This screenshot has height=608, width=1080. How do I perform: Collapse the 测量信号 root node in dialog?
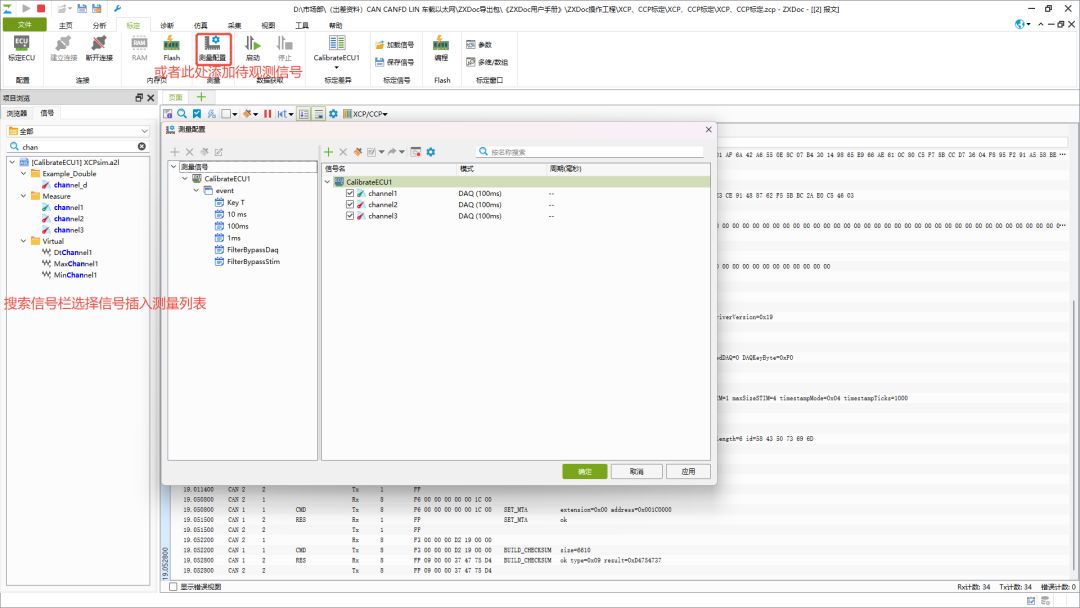coord(174,167)
